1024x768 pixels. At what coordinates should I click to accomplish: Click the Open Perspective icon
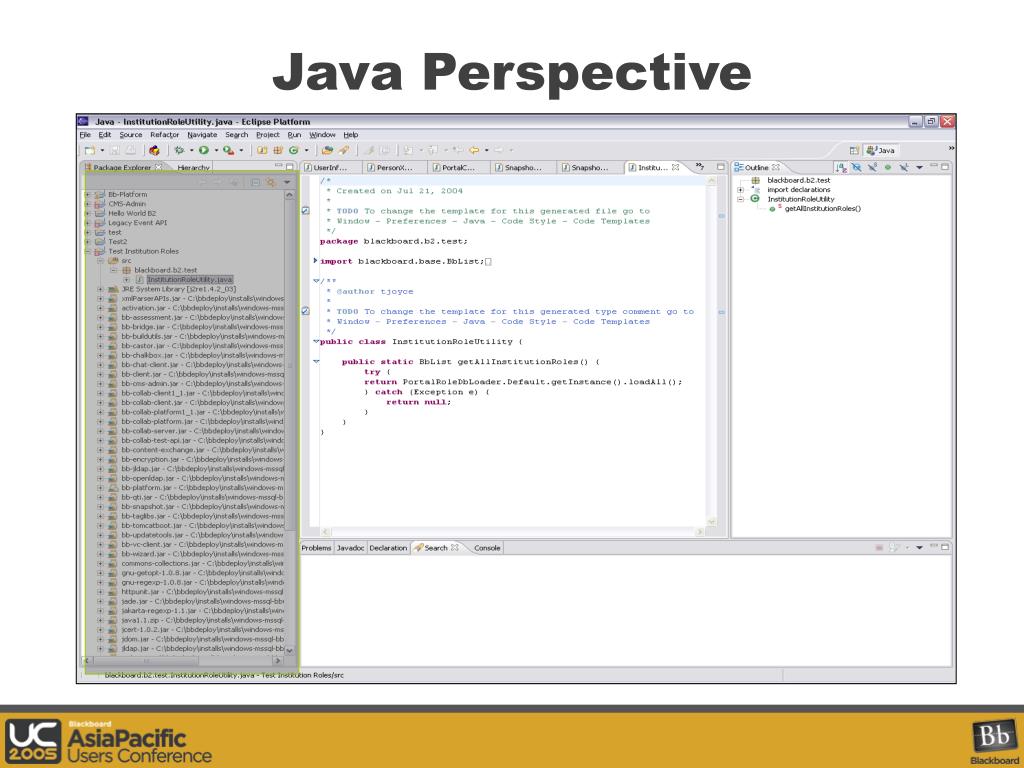[854, 150]
